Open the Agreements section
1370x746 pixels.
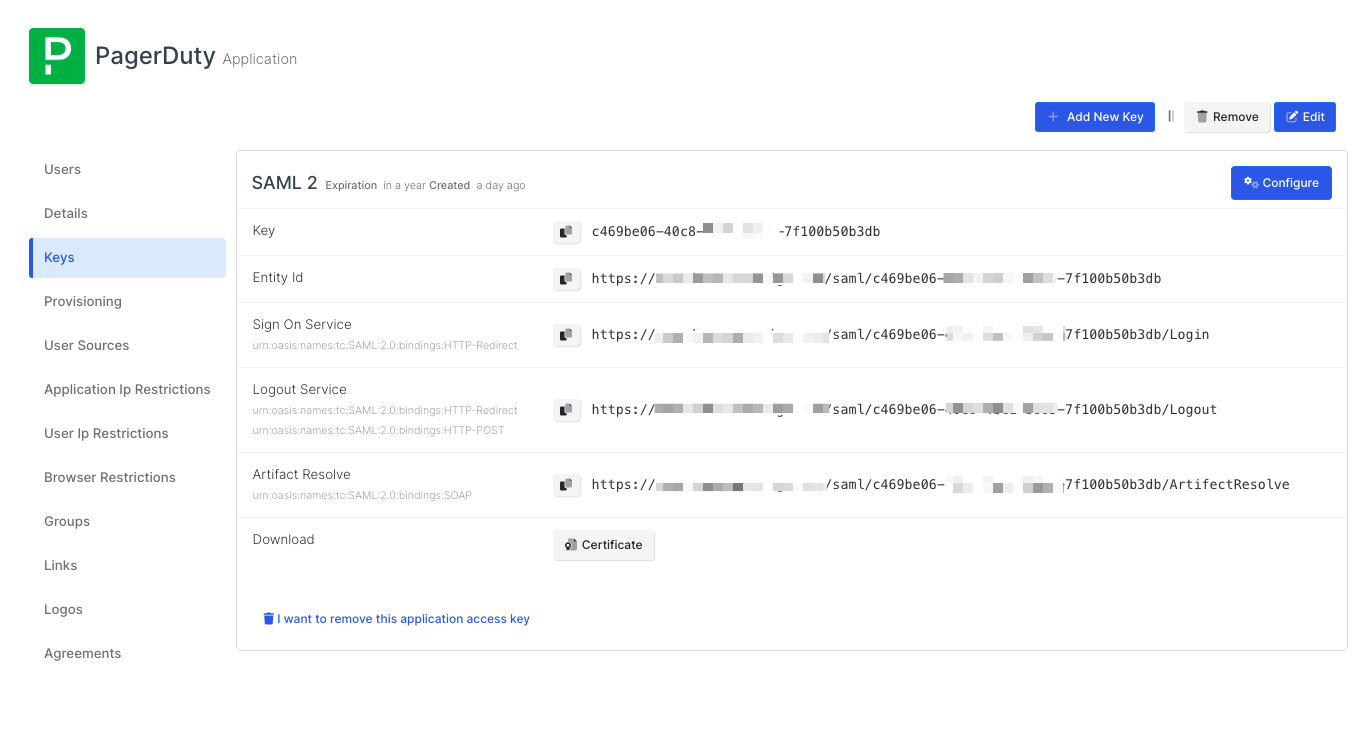point(83,654)
